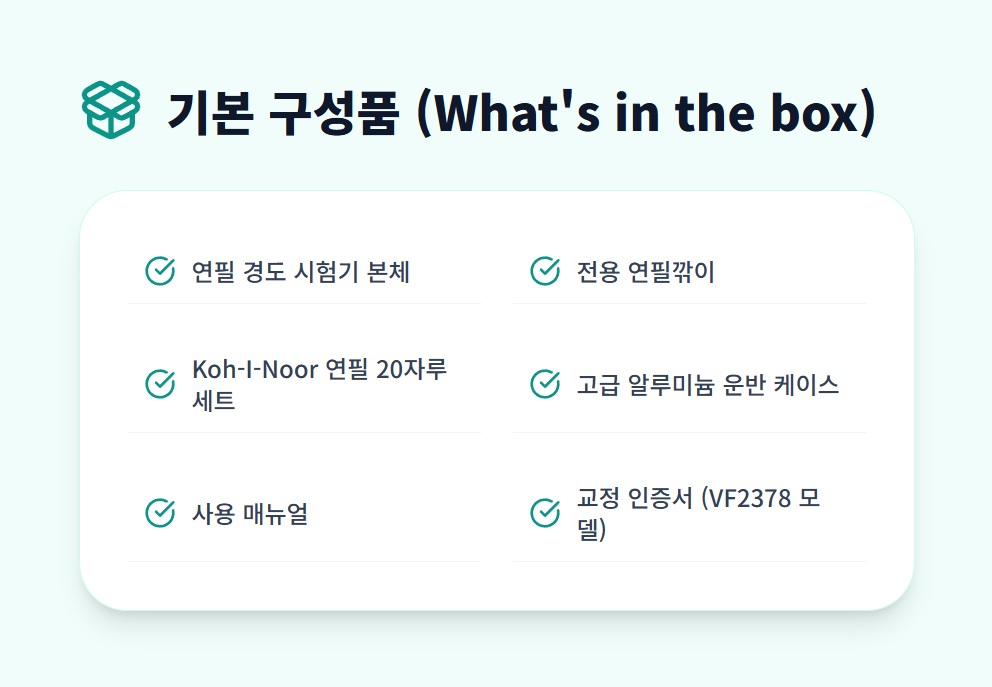Toggle the check mark next to 사용 매뉴얼
992x687 pixels.
pos(160,513)
